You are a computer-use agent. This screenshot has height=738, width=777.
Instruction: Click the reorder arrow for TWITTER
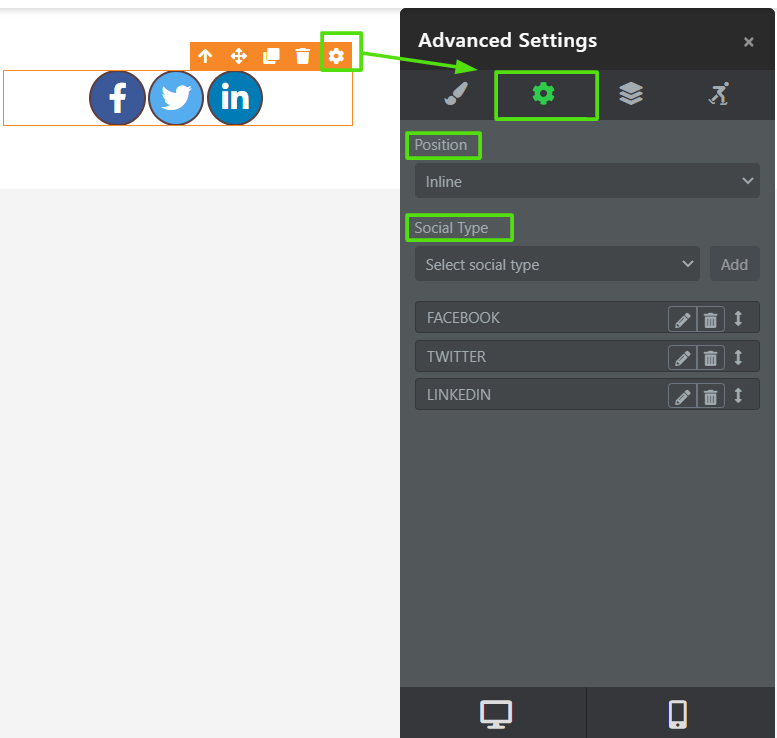738,357
